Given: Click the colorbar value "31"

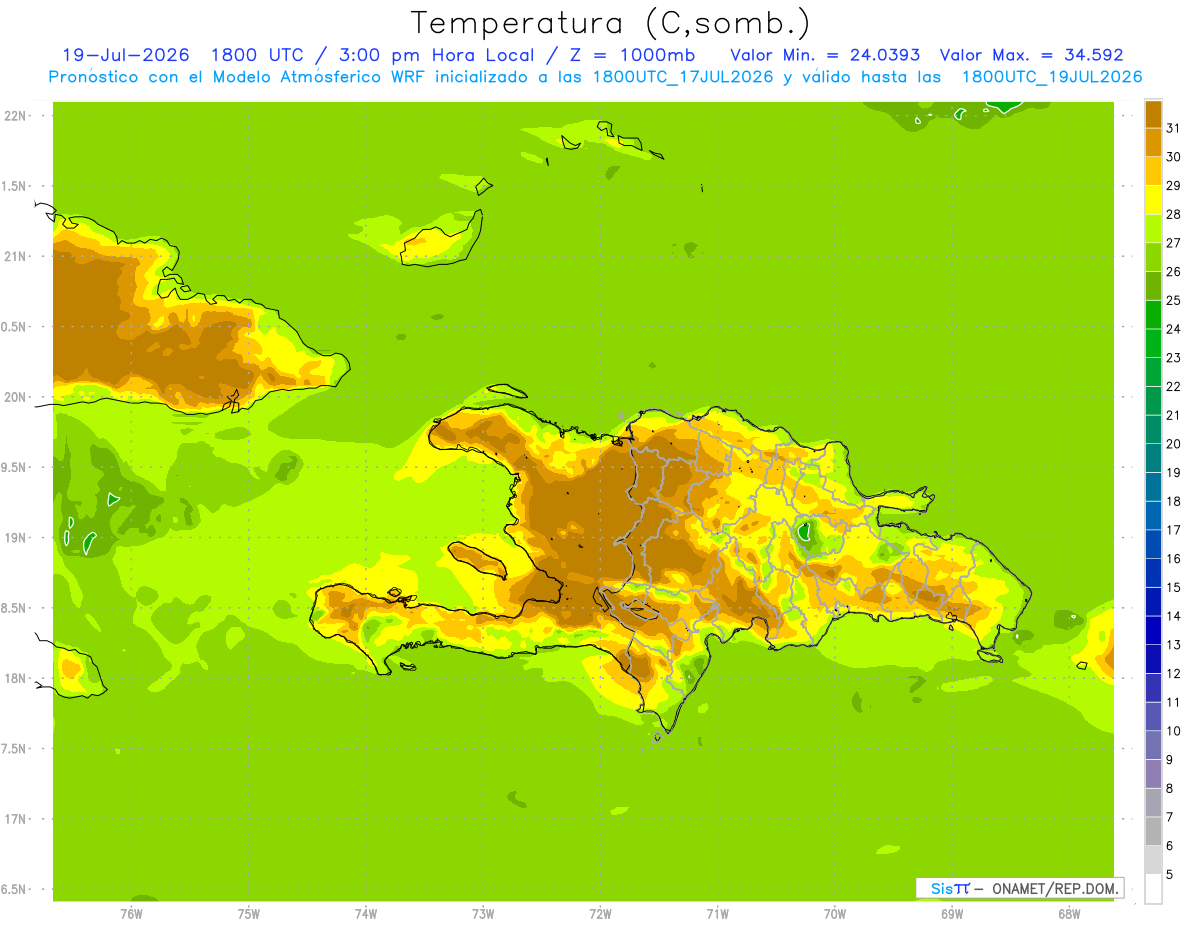Looking at the screenshot, I should 1174,128.
